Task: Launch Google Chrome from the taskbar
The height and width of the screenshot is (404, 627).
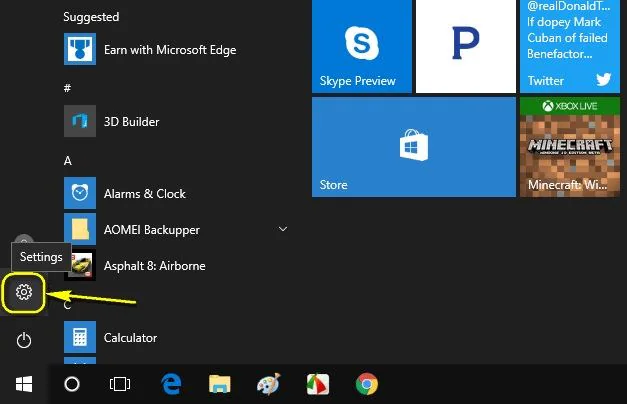Action: pos(367,384)
